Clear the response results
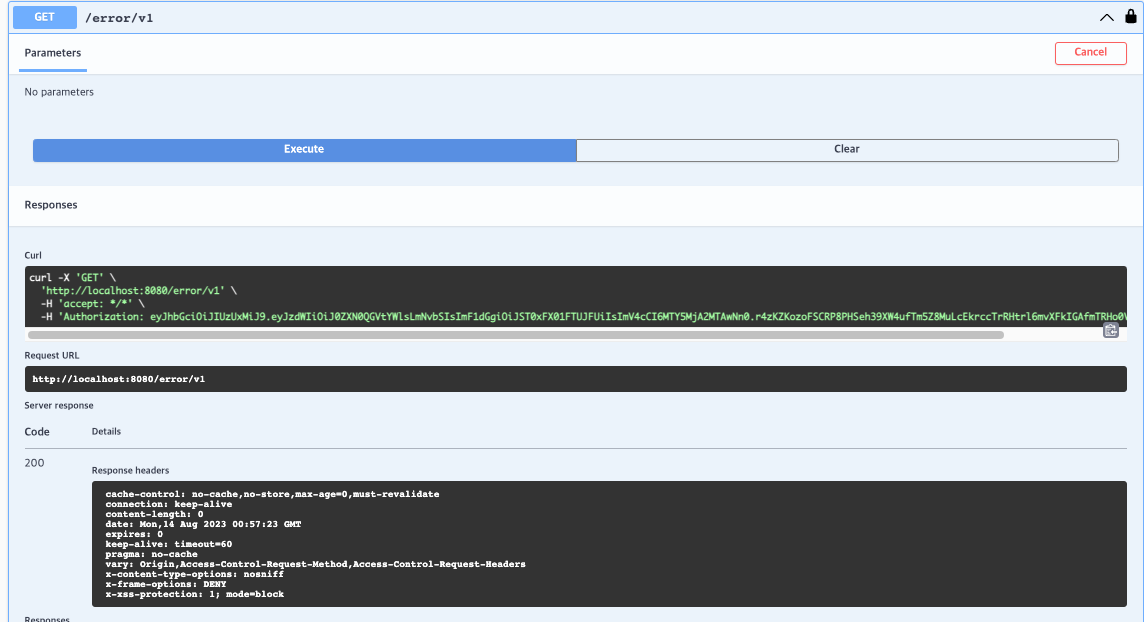This screenshot has width=1144, height=622. coord(847,149)
